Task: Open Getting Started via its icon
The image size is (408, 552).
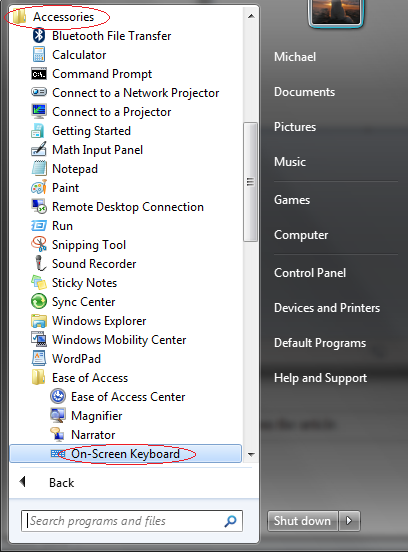Action: point(38,131)
